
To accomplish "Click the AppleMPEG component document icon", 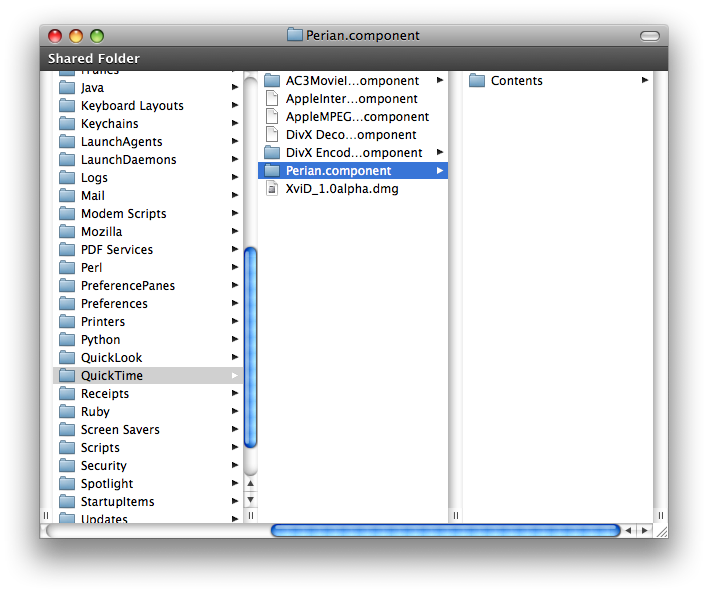I will click(x=272, y=117).
